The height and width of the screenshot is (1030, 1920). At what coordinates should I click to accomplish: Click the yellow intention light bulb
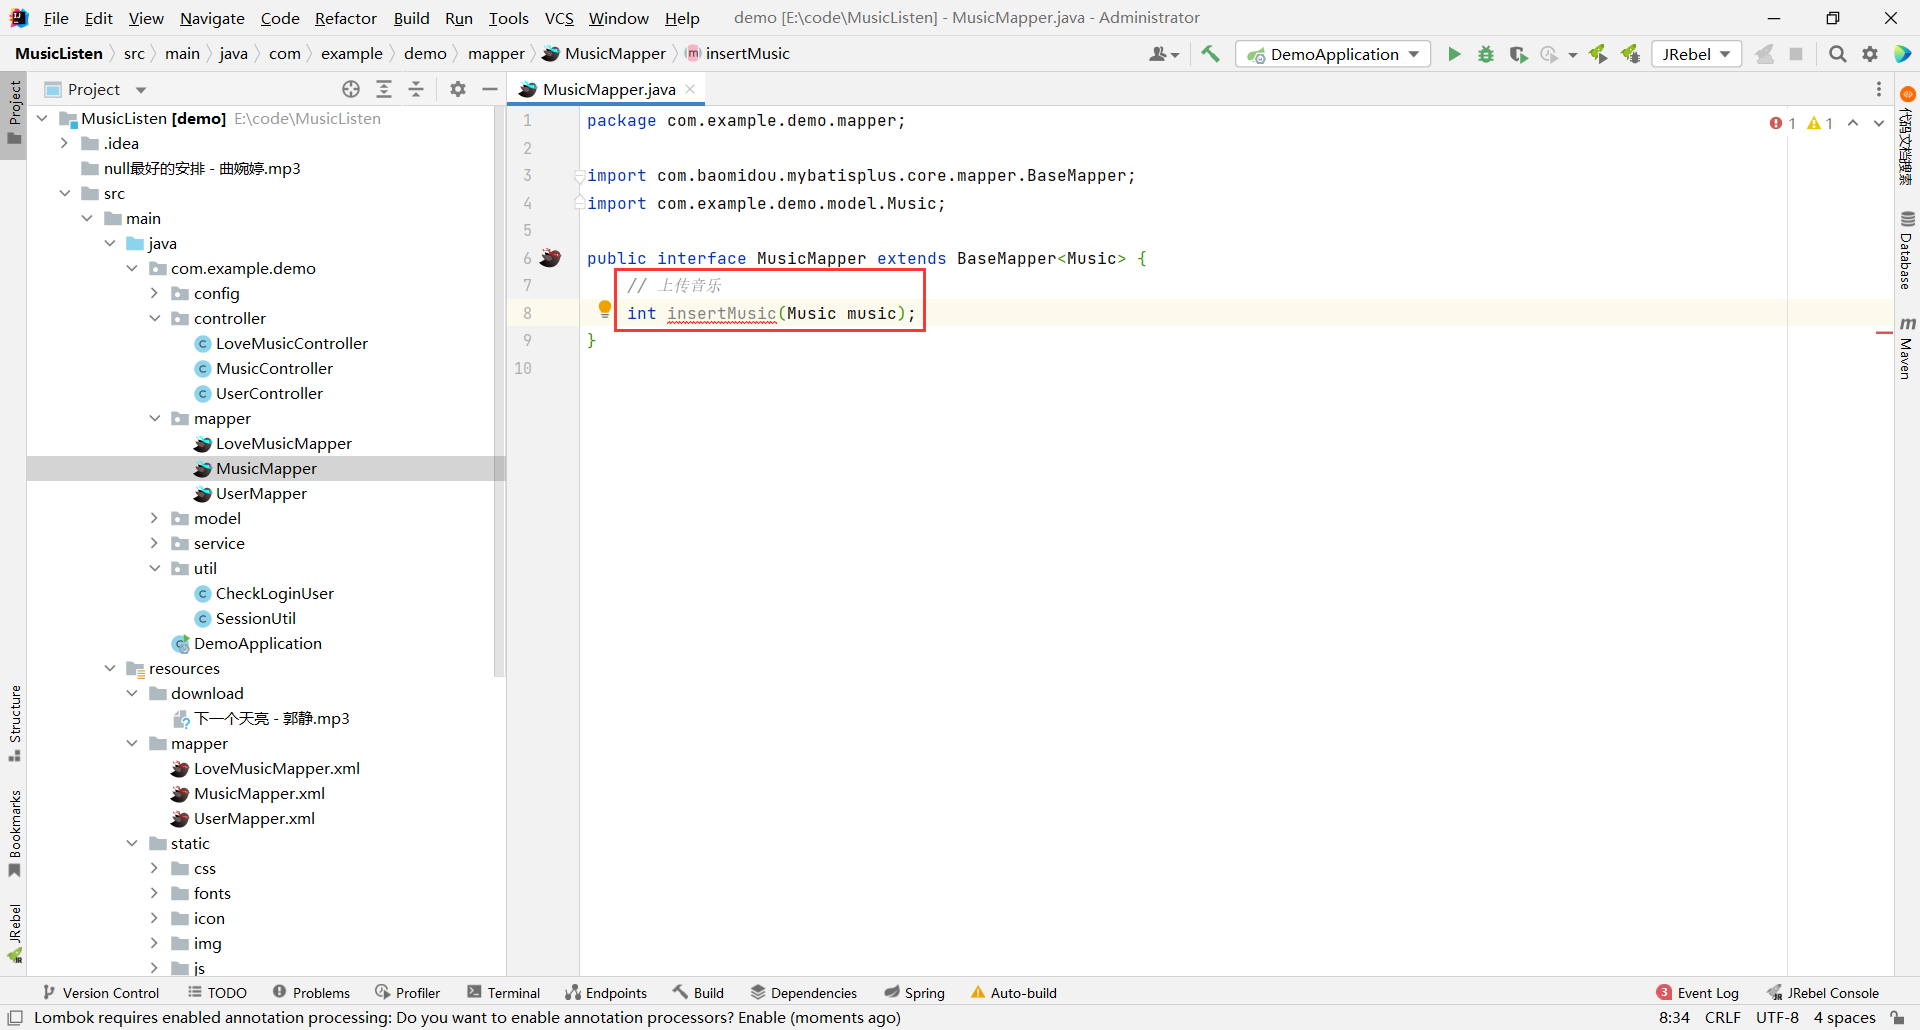(604, 310)
